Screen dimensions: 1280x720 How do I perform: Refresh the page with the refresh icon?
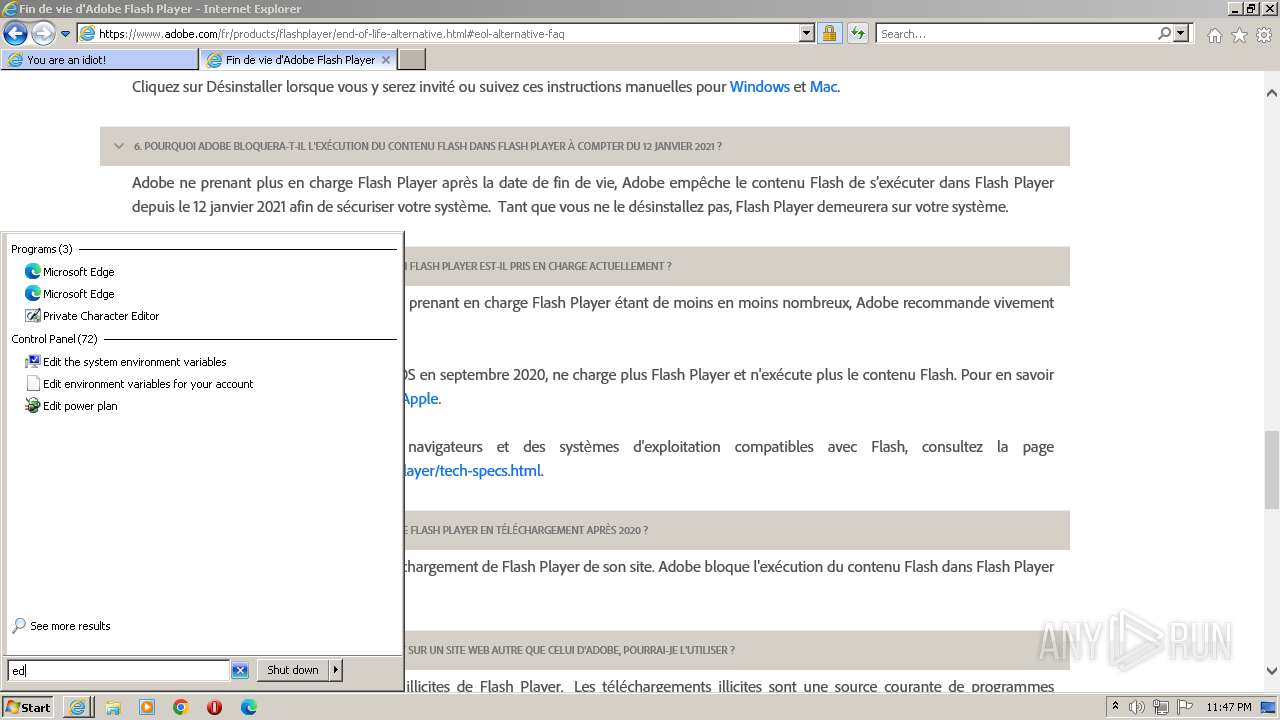858,34
